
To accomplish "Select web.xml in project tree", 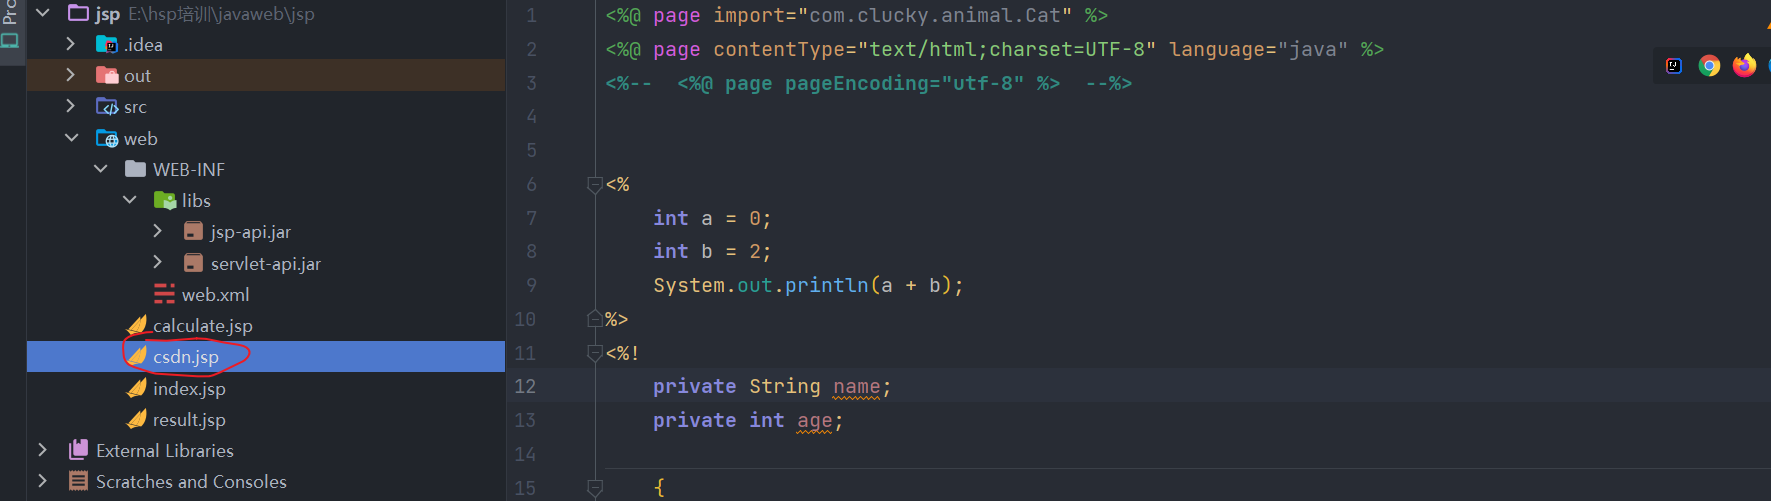I will [216, 294].
